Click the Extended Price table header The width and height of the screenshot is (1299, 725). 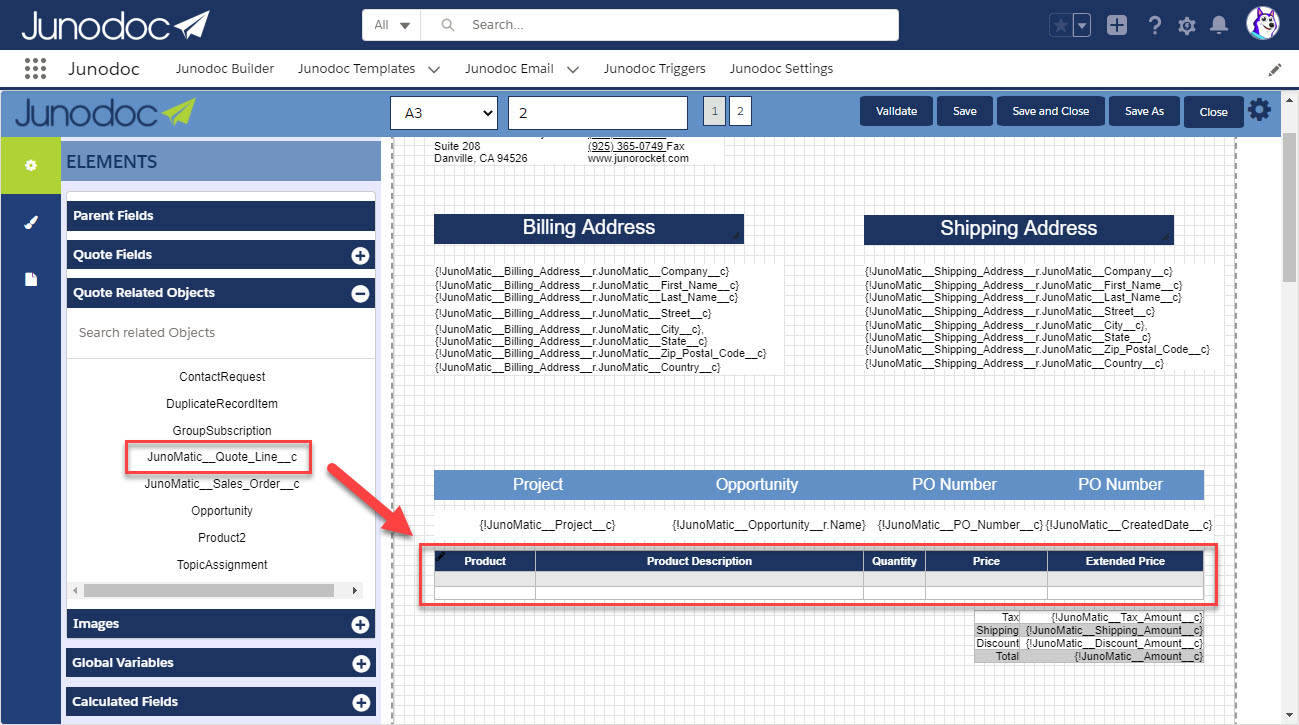[1125, 561]
